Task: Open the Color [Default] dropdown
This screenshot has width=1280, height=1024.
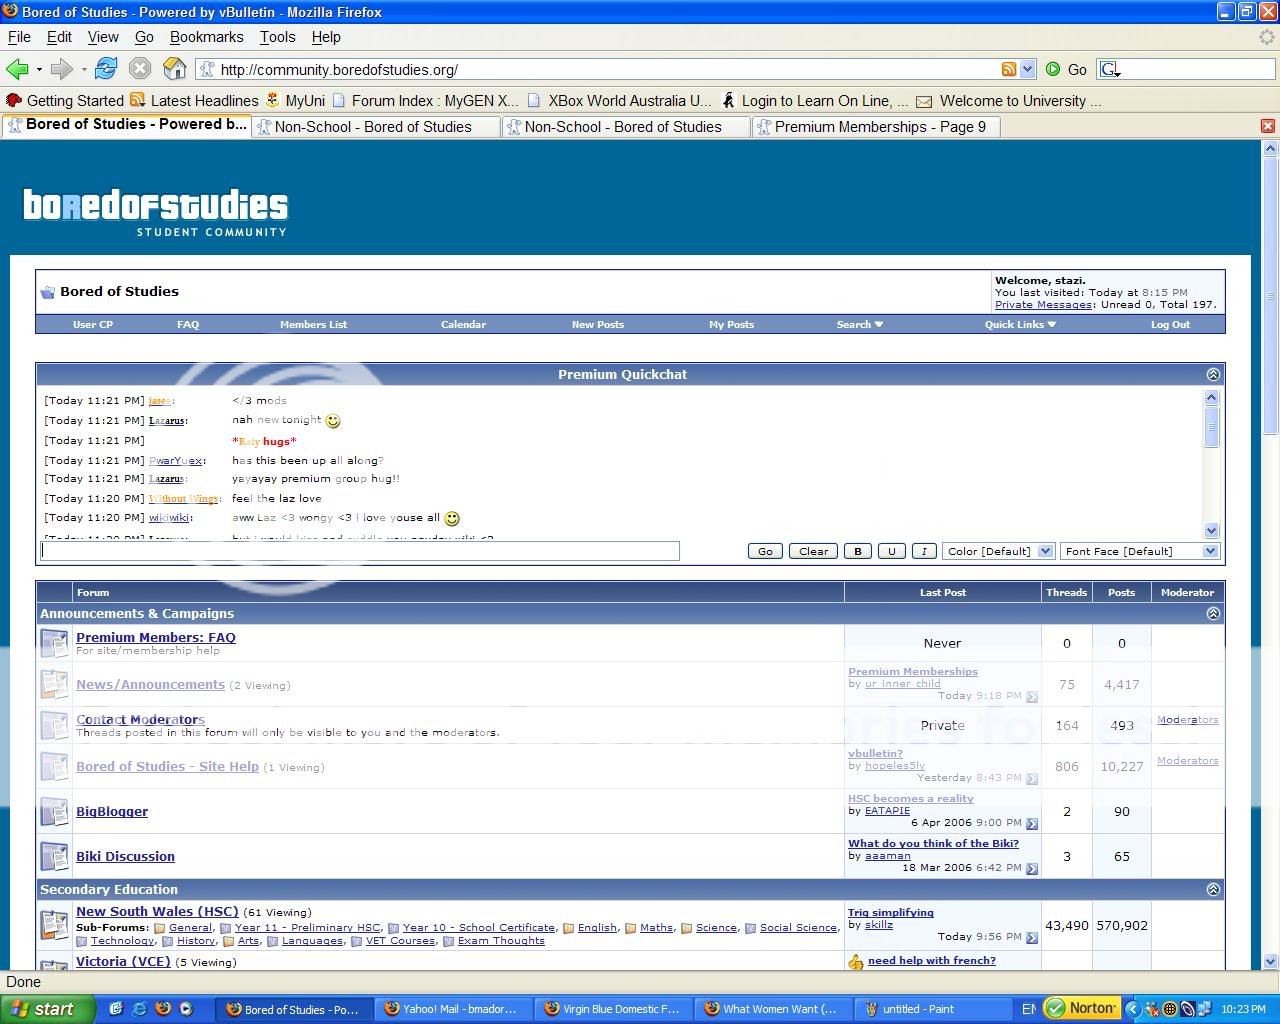Action: (998, 551)
